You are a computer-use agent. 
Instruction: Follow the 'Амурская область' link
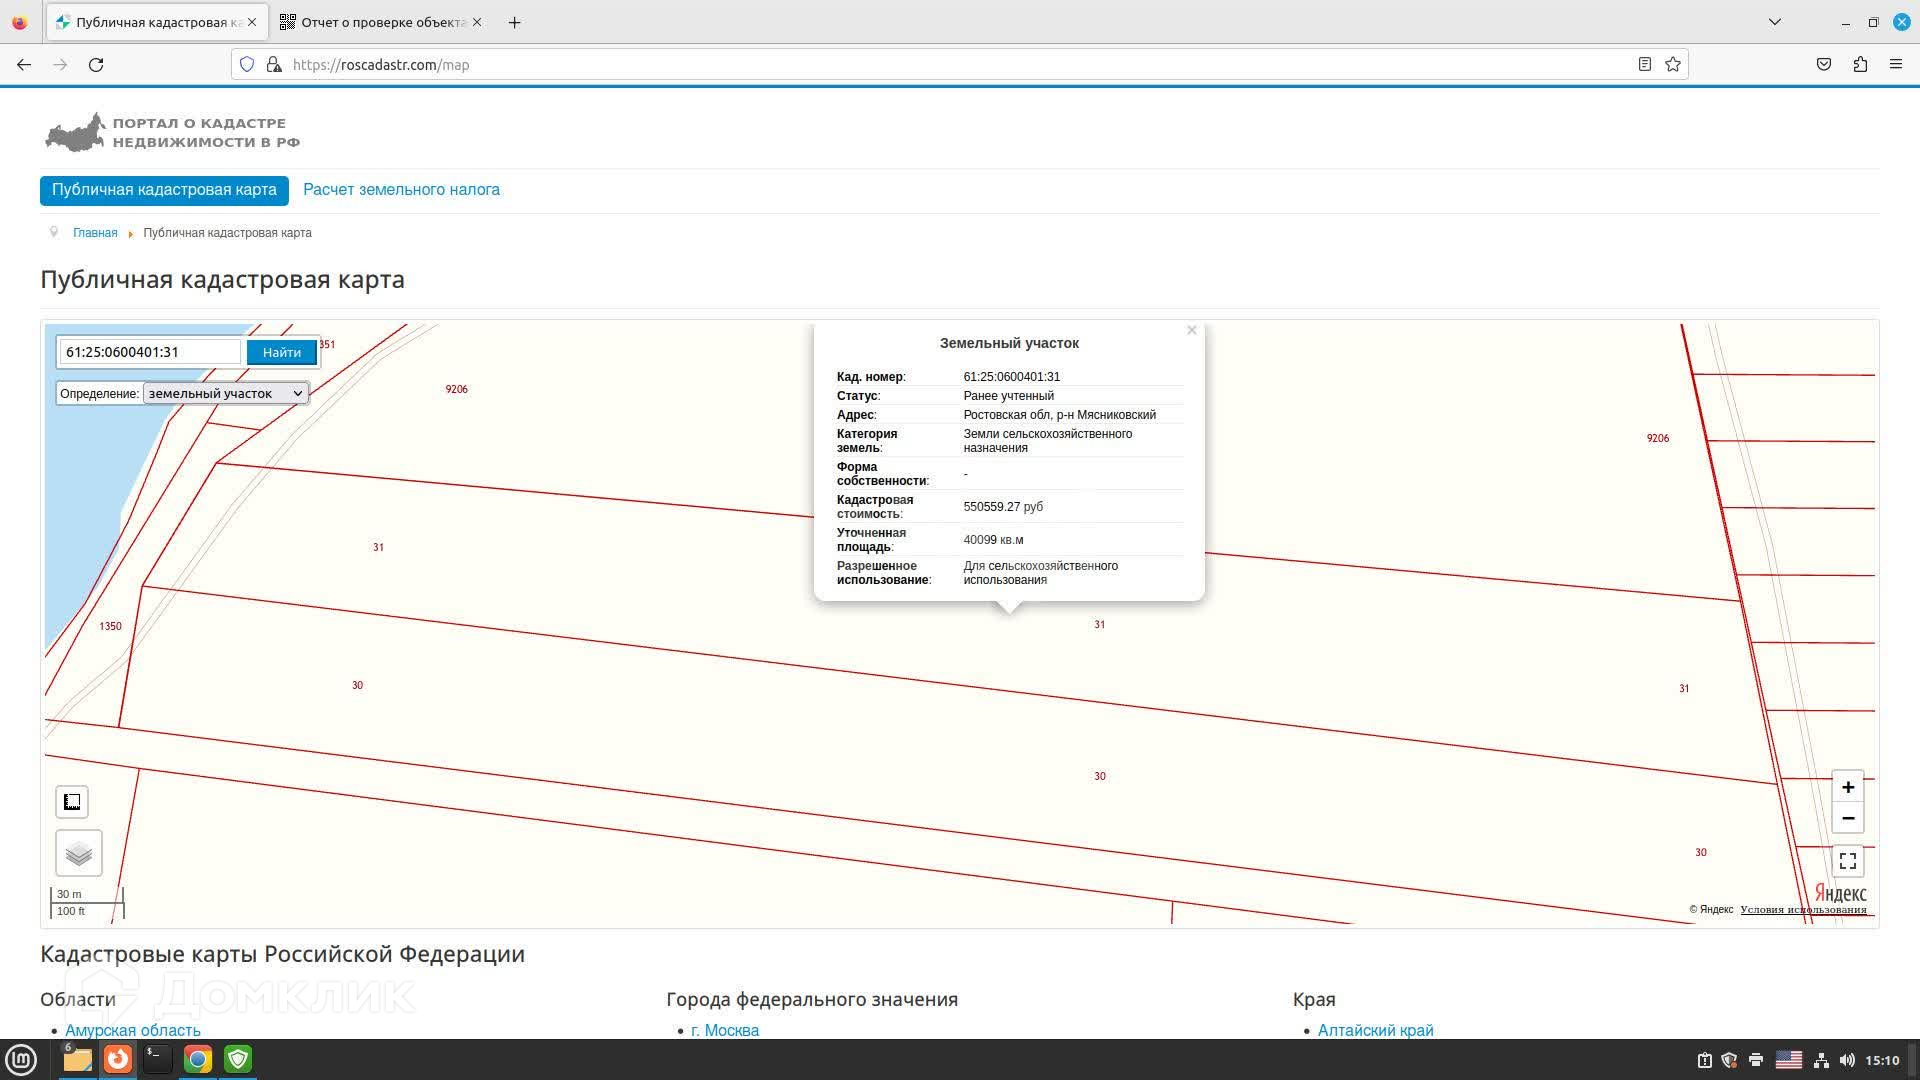(x=132, y=1030)
